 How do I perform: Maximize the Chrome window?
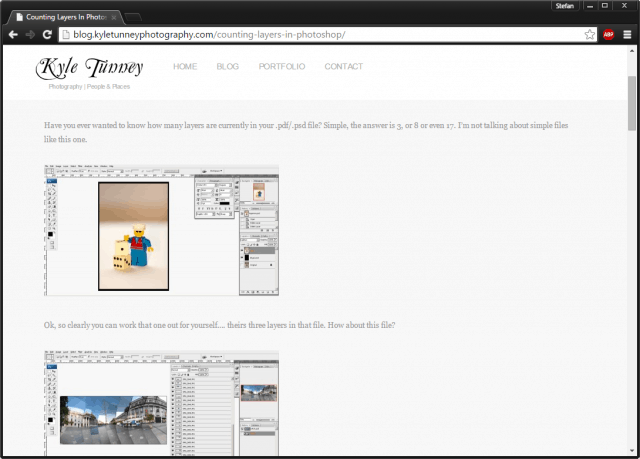click(x=604, y=6)
